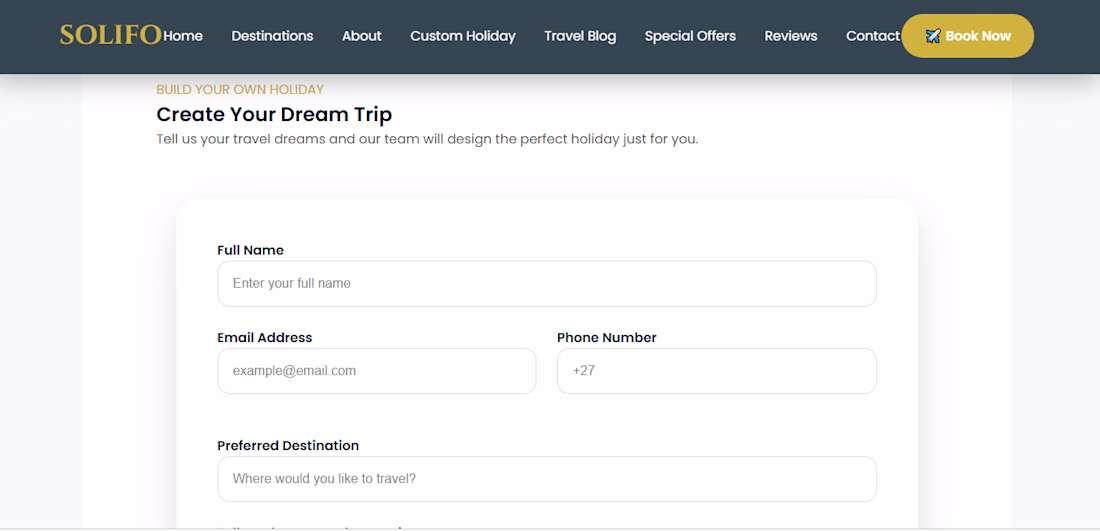Screen dimensions: 1100x531
Task: Click the SOLIFO logo
Action: point(111,36)
